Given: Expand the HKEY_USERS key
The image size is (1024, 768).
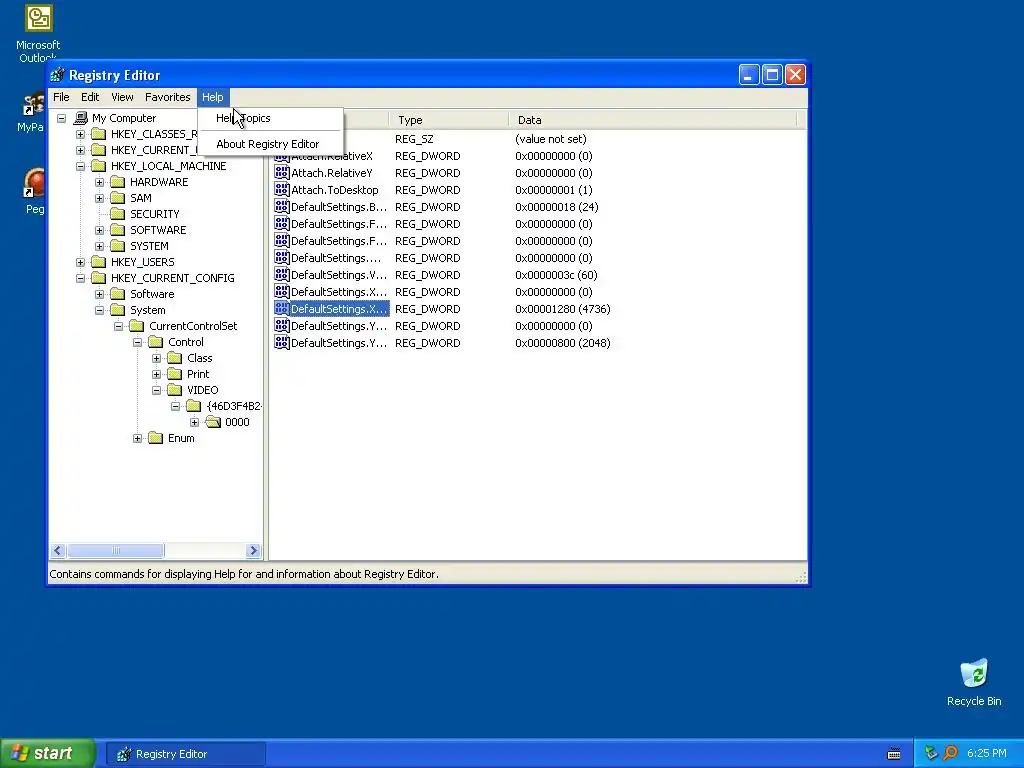Looking at the screenshot, I should pos(80,262).
